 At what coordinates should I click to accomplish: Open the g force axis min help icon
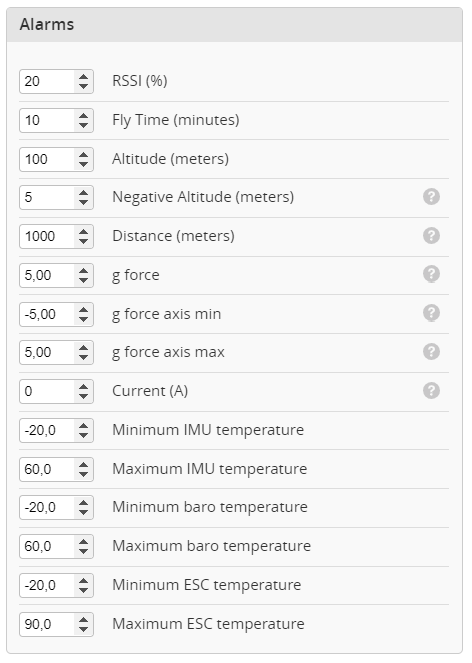(431, 313)
